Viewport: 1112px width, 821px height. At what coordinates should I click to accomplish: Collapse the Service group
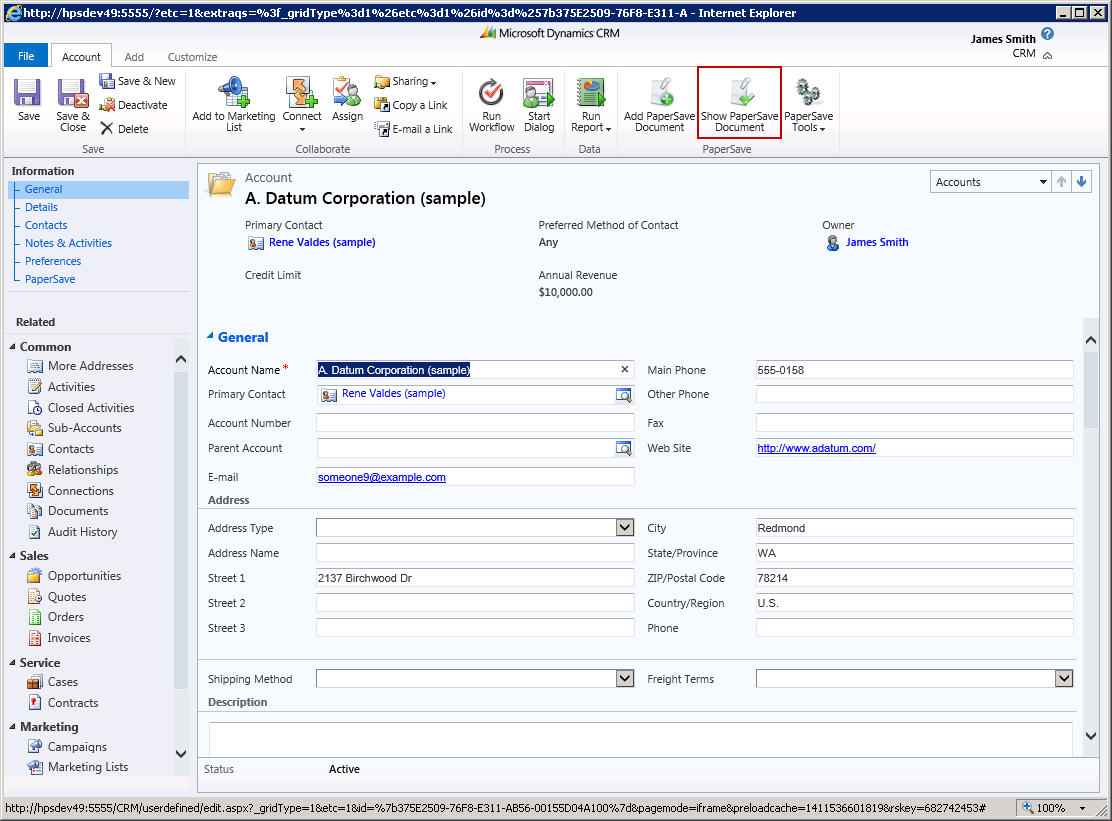click(x=12, y=663)
